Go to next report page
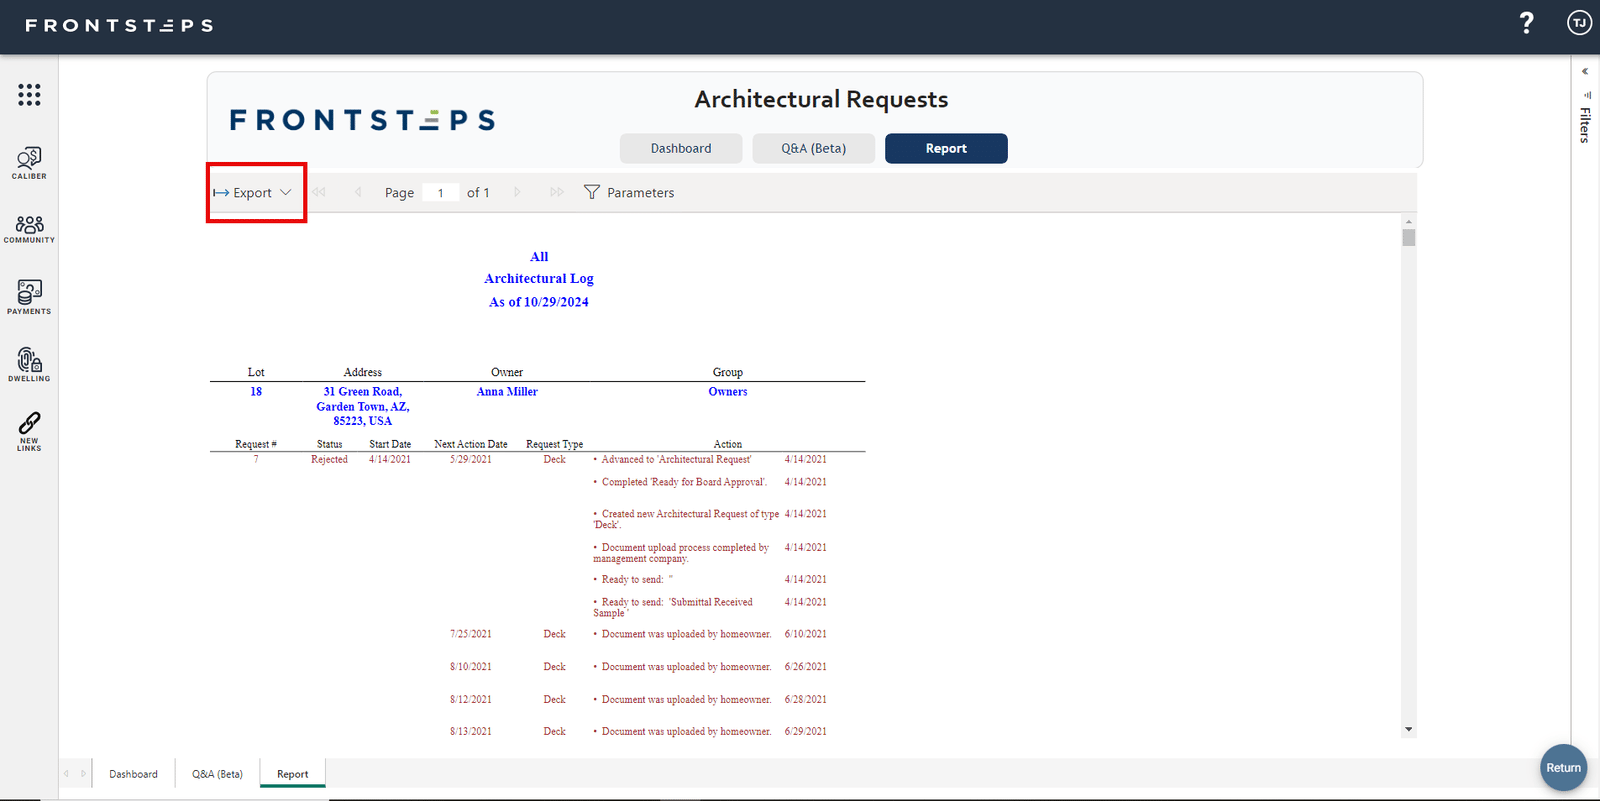 (x=517, y=192)
